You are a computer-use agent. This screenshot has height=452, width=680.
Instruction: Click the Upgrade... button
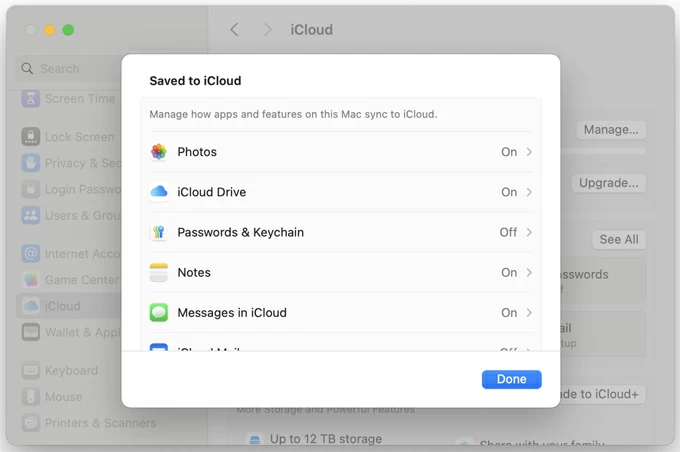tap(608, 183)
